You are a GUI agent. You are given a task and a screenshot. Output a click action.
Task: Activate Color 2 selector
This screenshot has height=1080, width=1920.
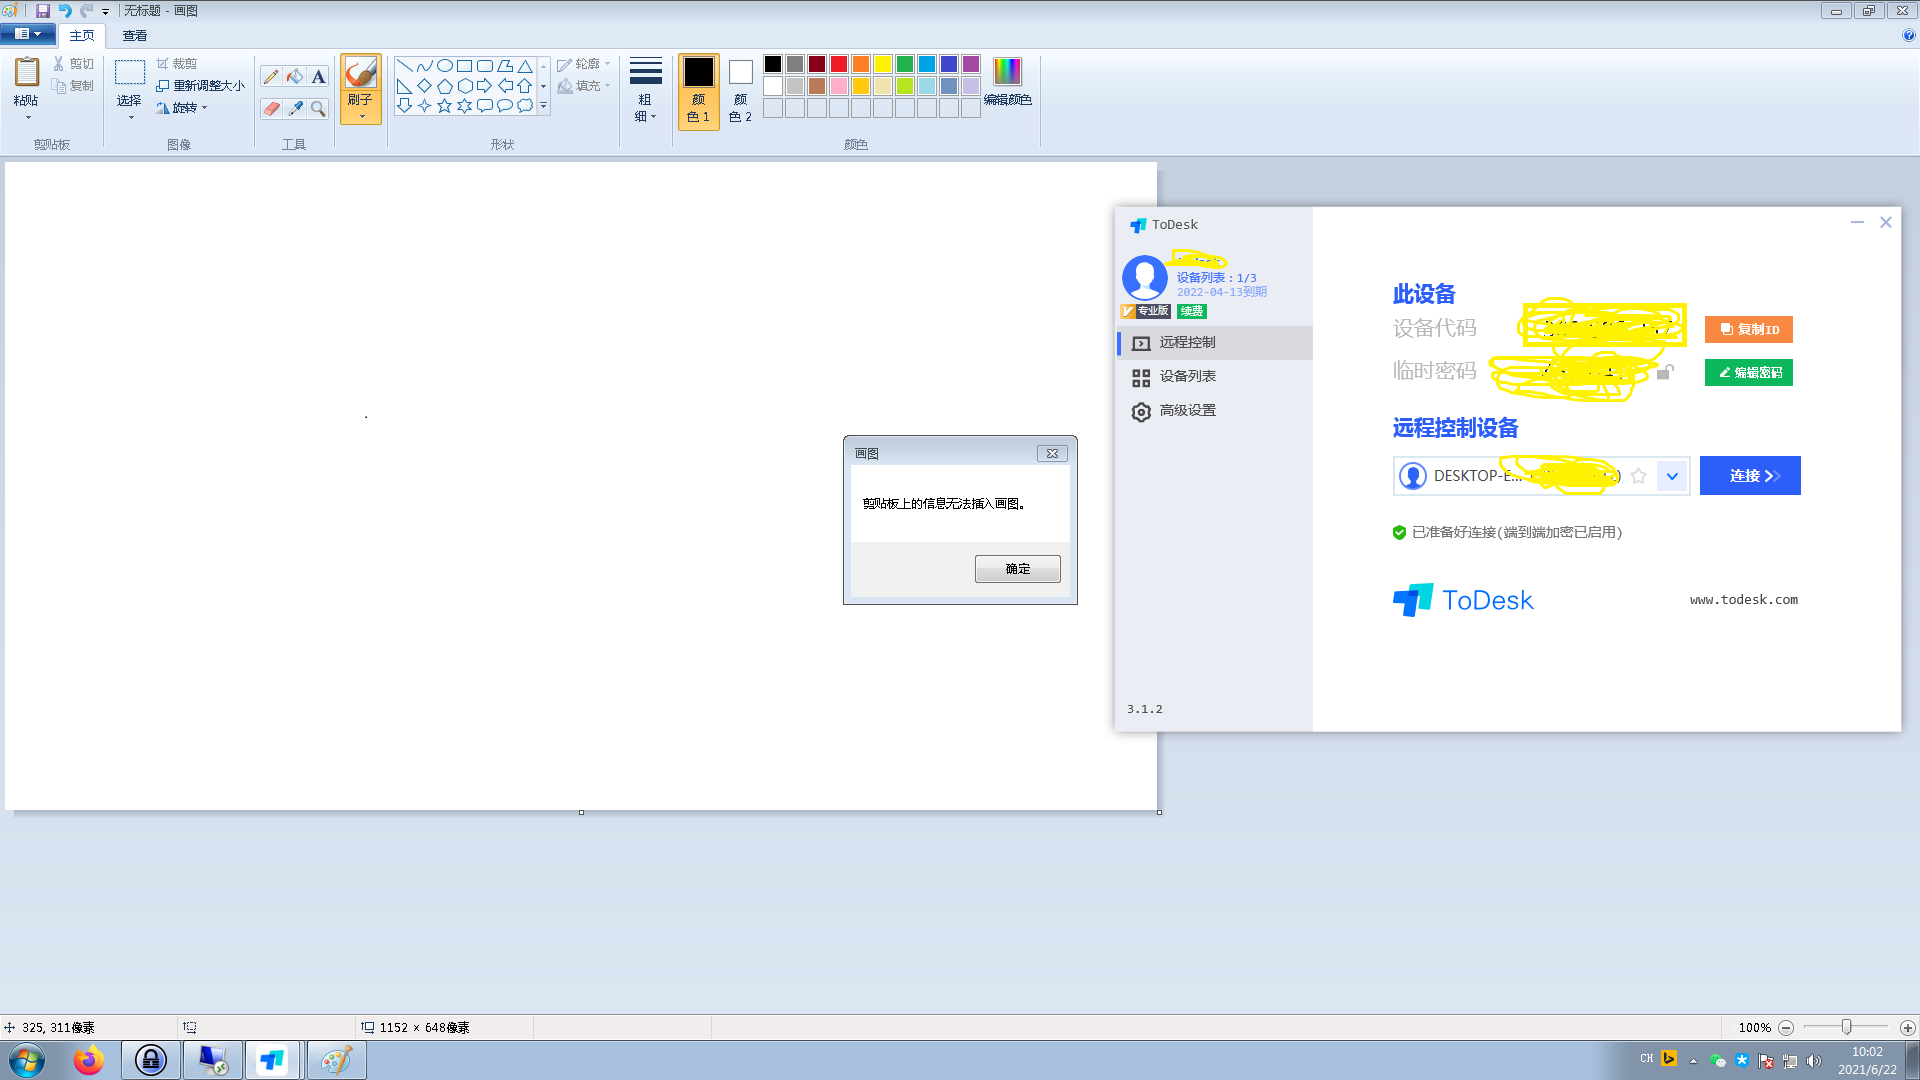740,91
